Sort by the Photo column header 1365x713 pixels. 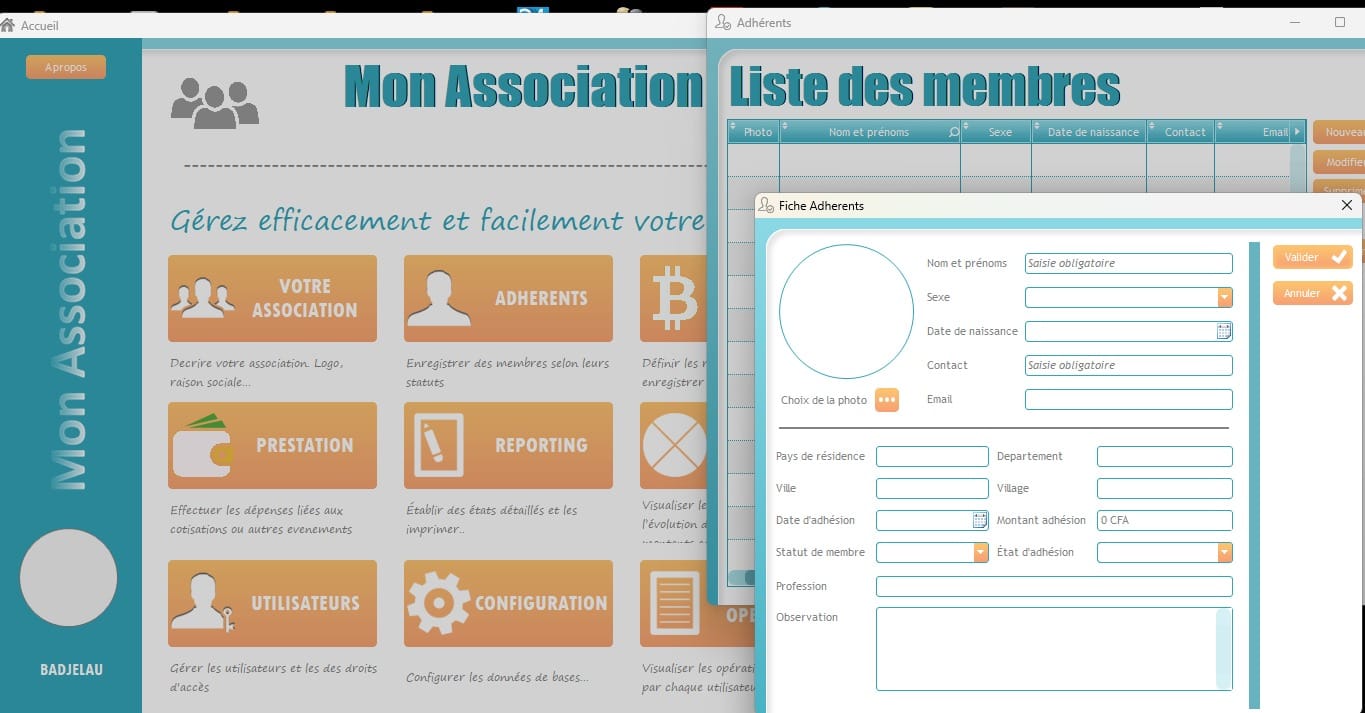[x=754, y=132]
